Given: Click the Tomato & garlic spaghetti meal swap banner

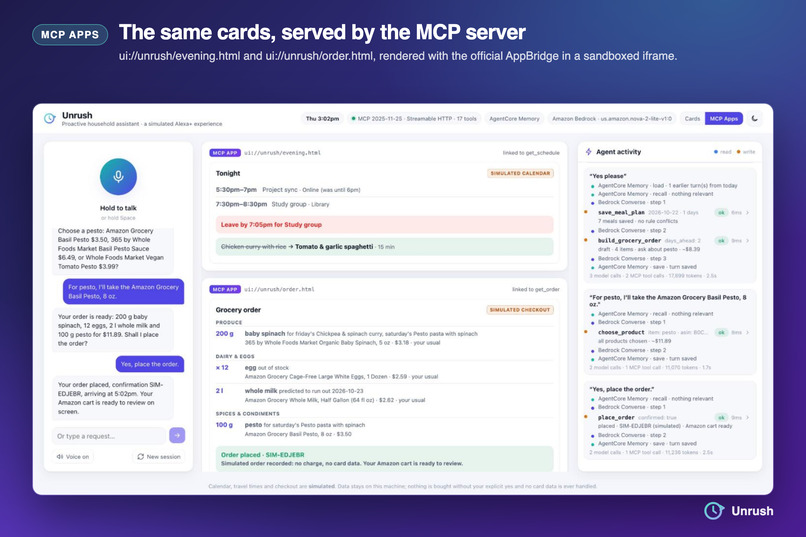Looking at the screenshot, I should point(384,247).
